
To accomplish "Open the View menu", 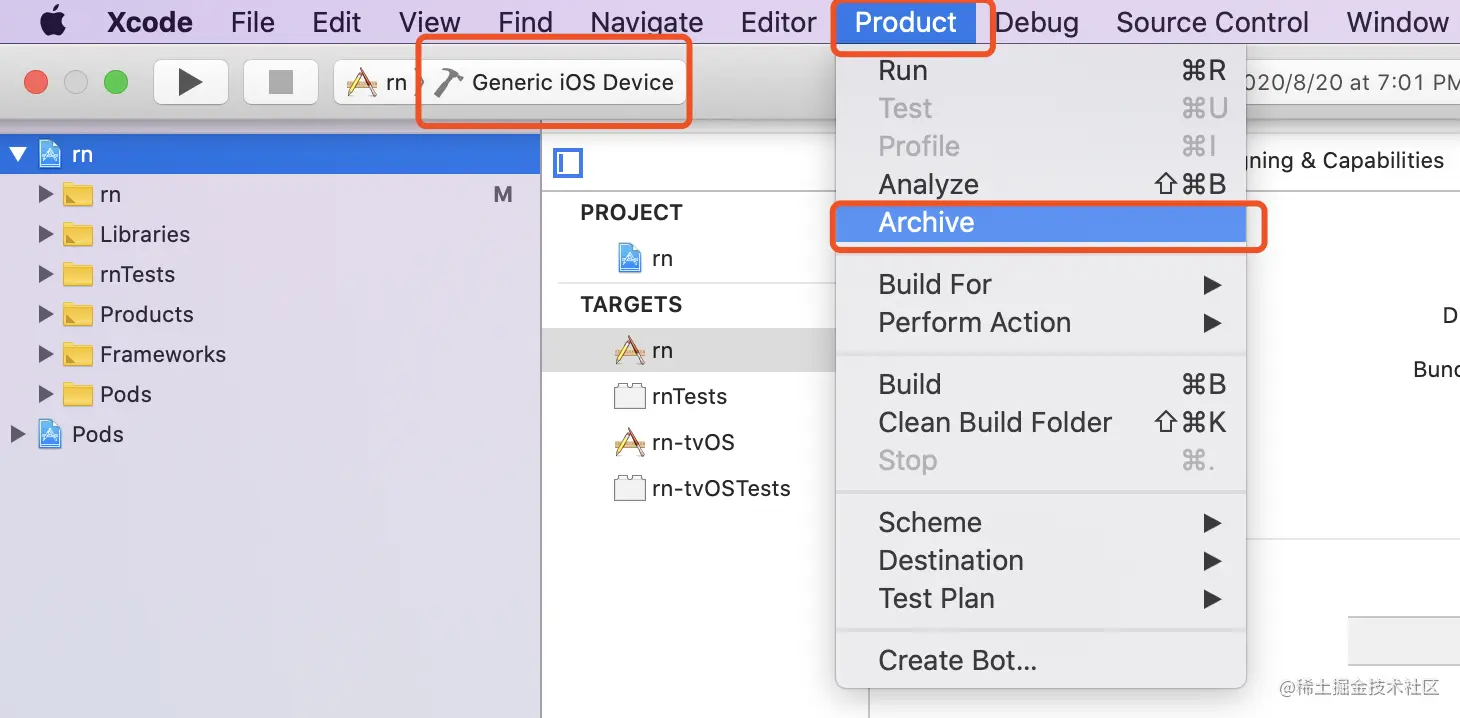I will tap(430, 22).
